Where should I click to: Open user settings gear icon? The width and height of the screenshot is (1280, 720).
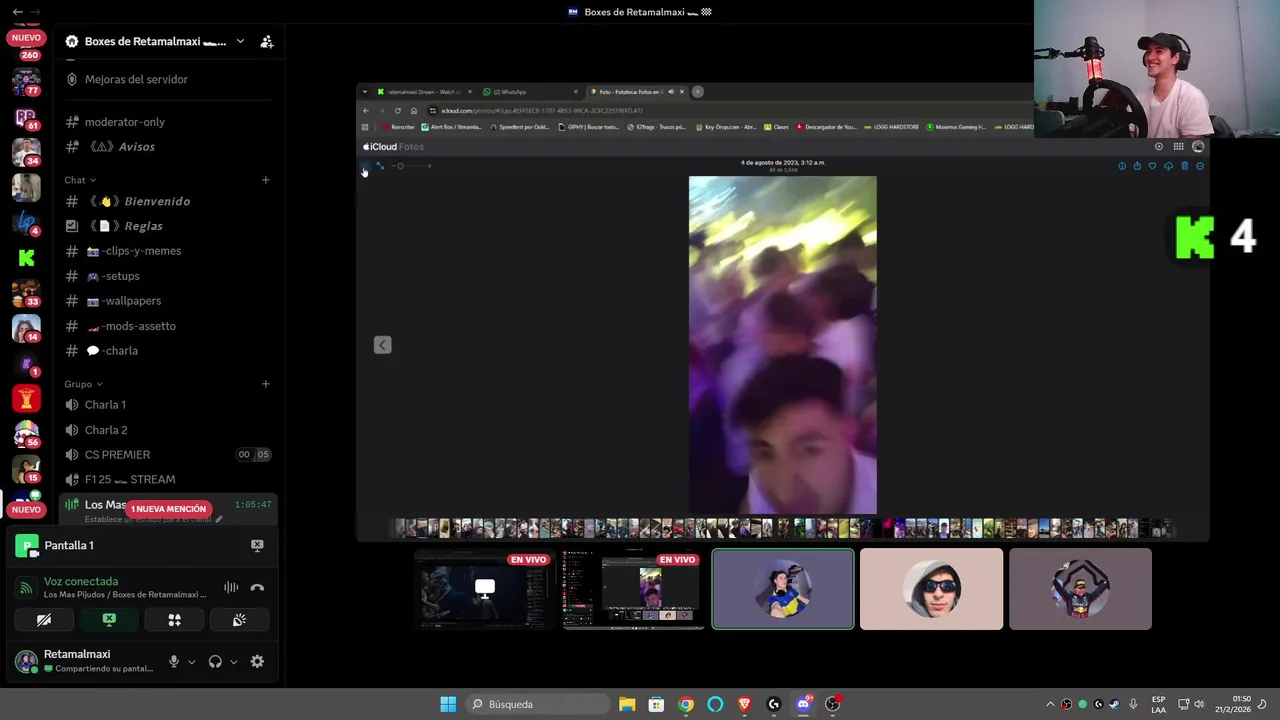pyautogui.click(x=257, y=661)
